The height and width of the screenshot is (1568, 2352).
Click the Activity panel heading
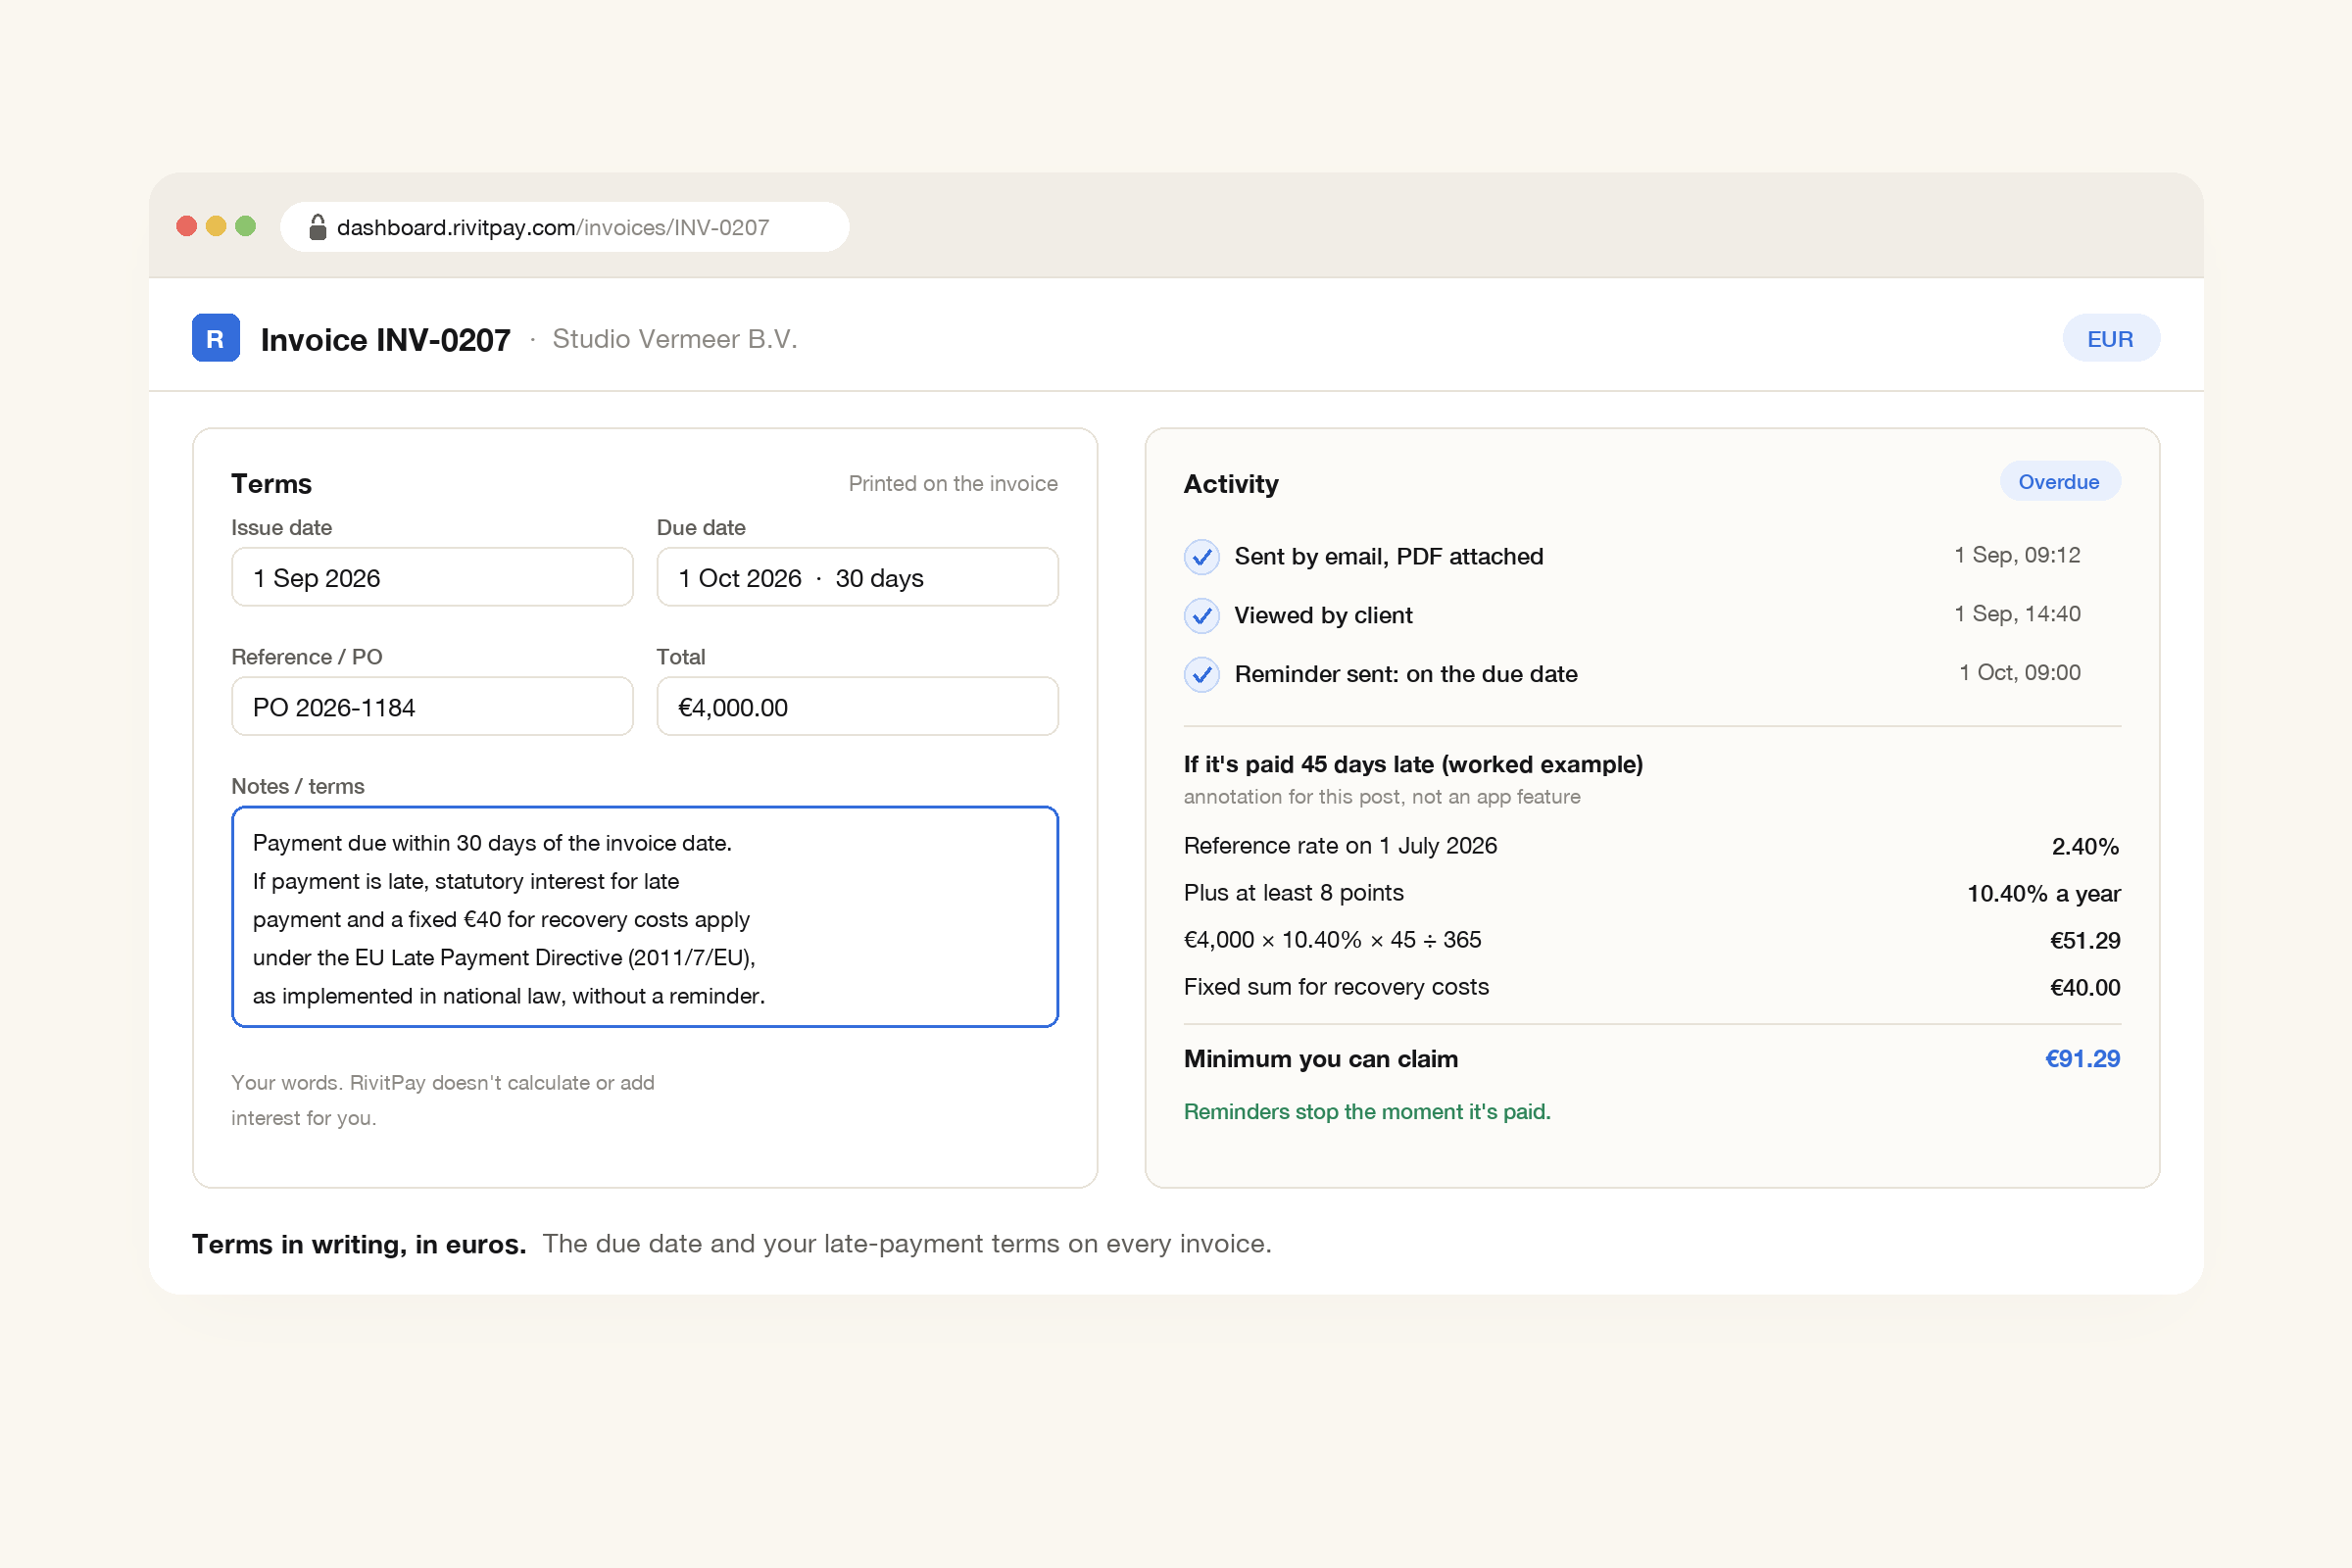(1231, 485)
